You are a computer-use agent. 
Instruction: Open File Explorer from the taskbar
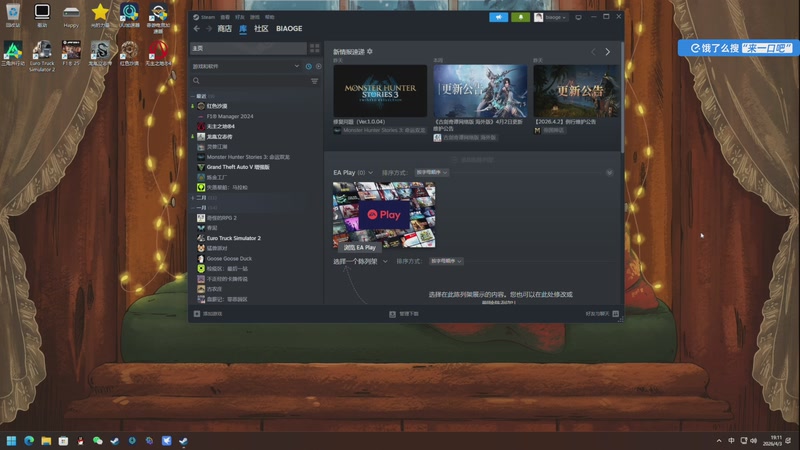click(46, 441)
